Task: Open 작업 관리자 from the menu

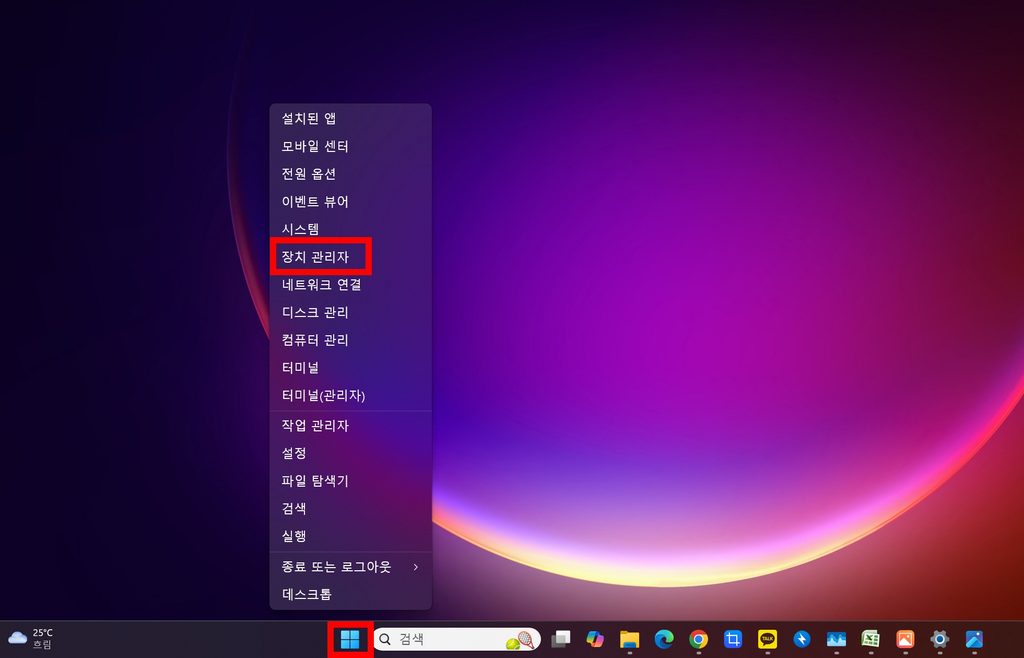Action: 351,426
